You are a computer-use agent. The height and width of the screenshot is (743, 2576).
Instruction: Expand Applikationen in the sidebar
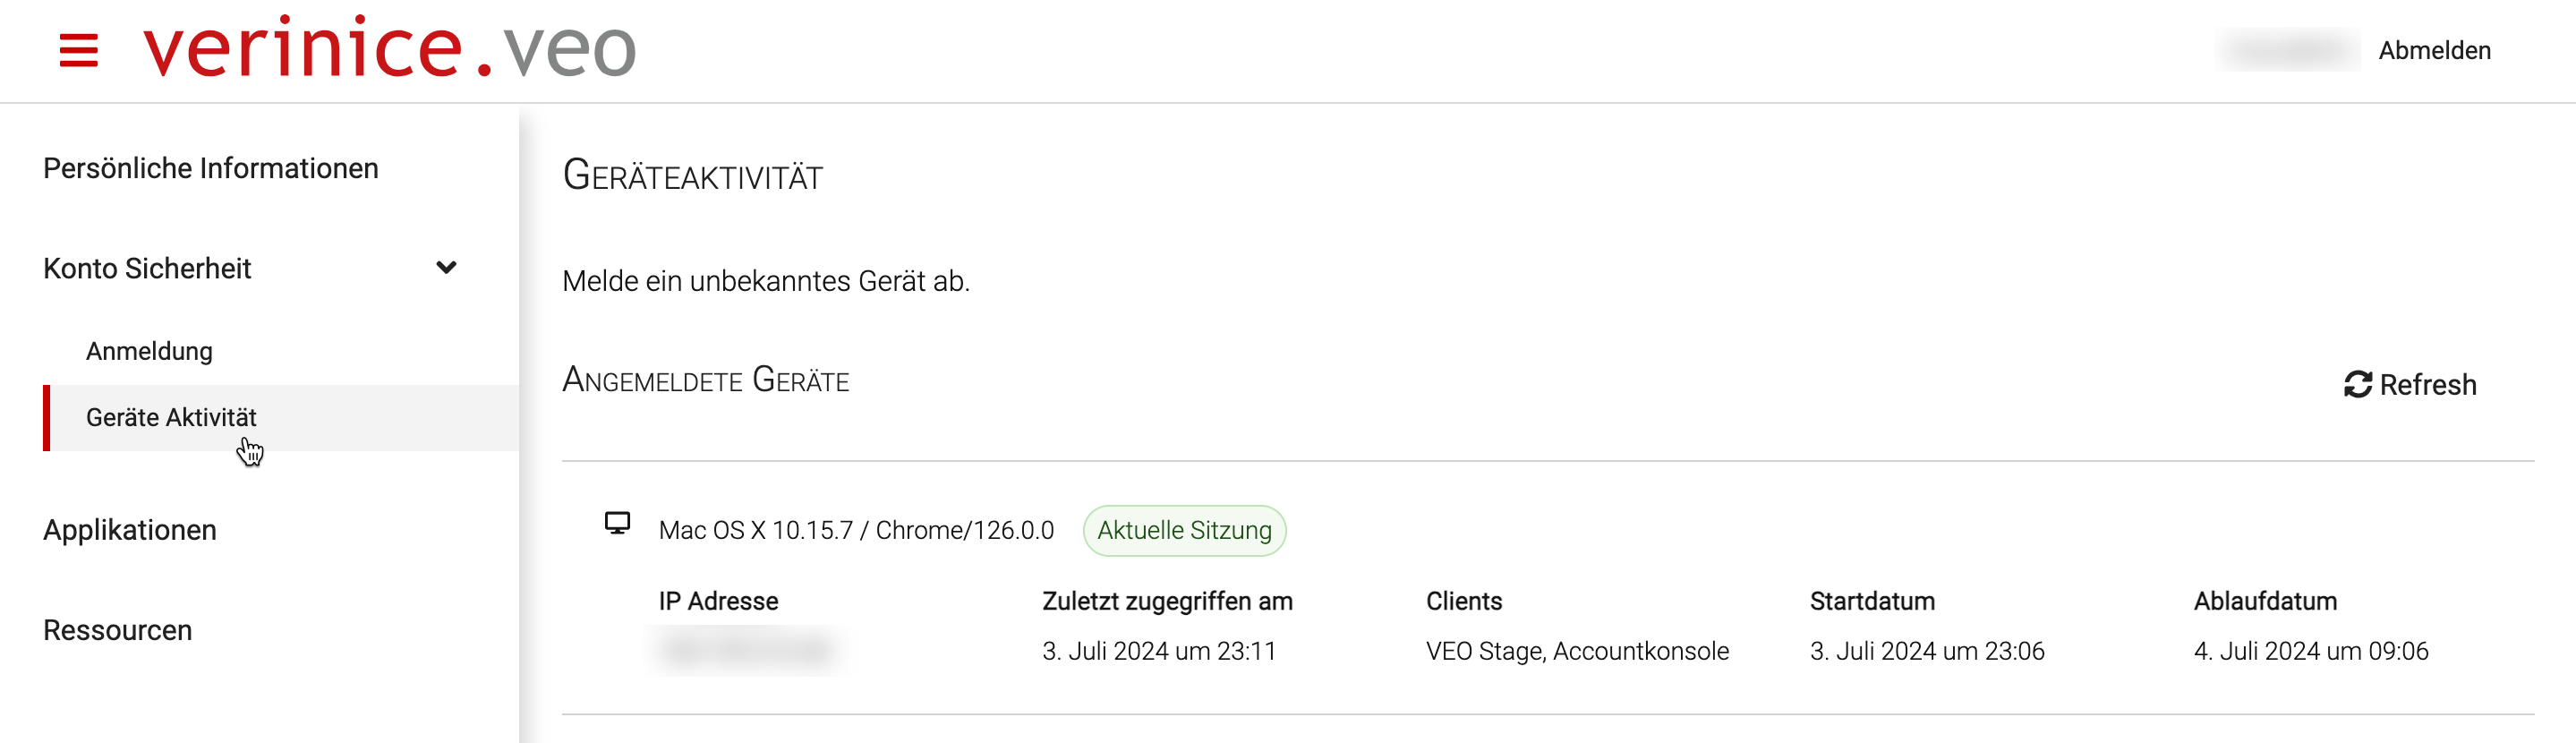click(129, 530)
